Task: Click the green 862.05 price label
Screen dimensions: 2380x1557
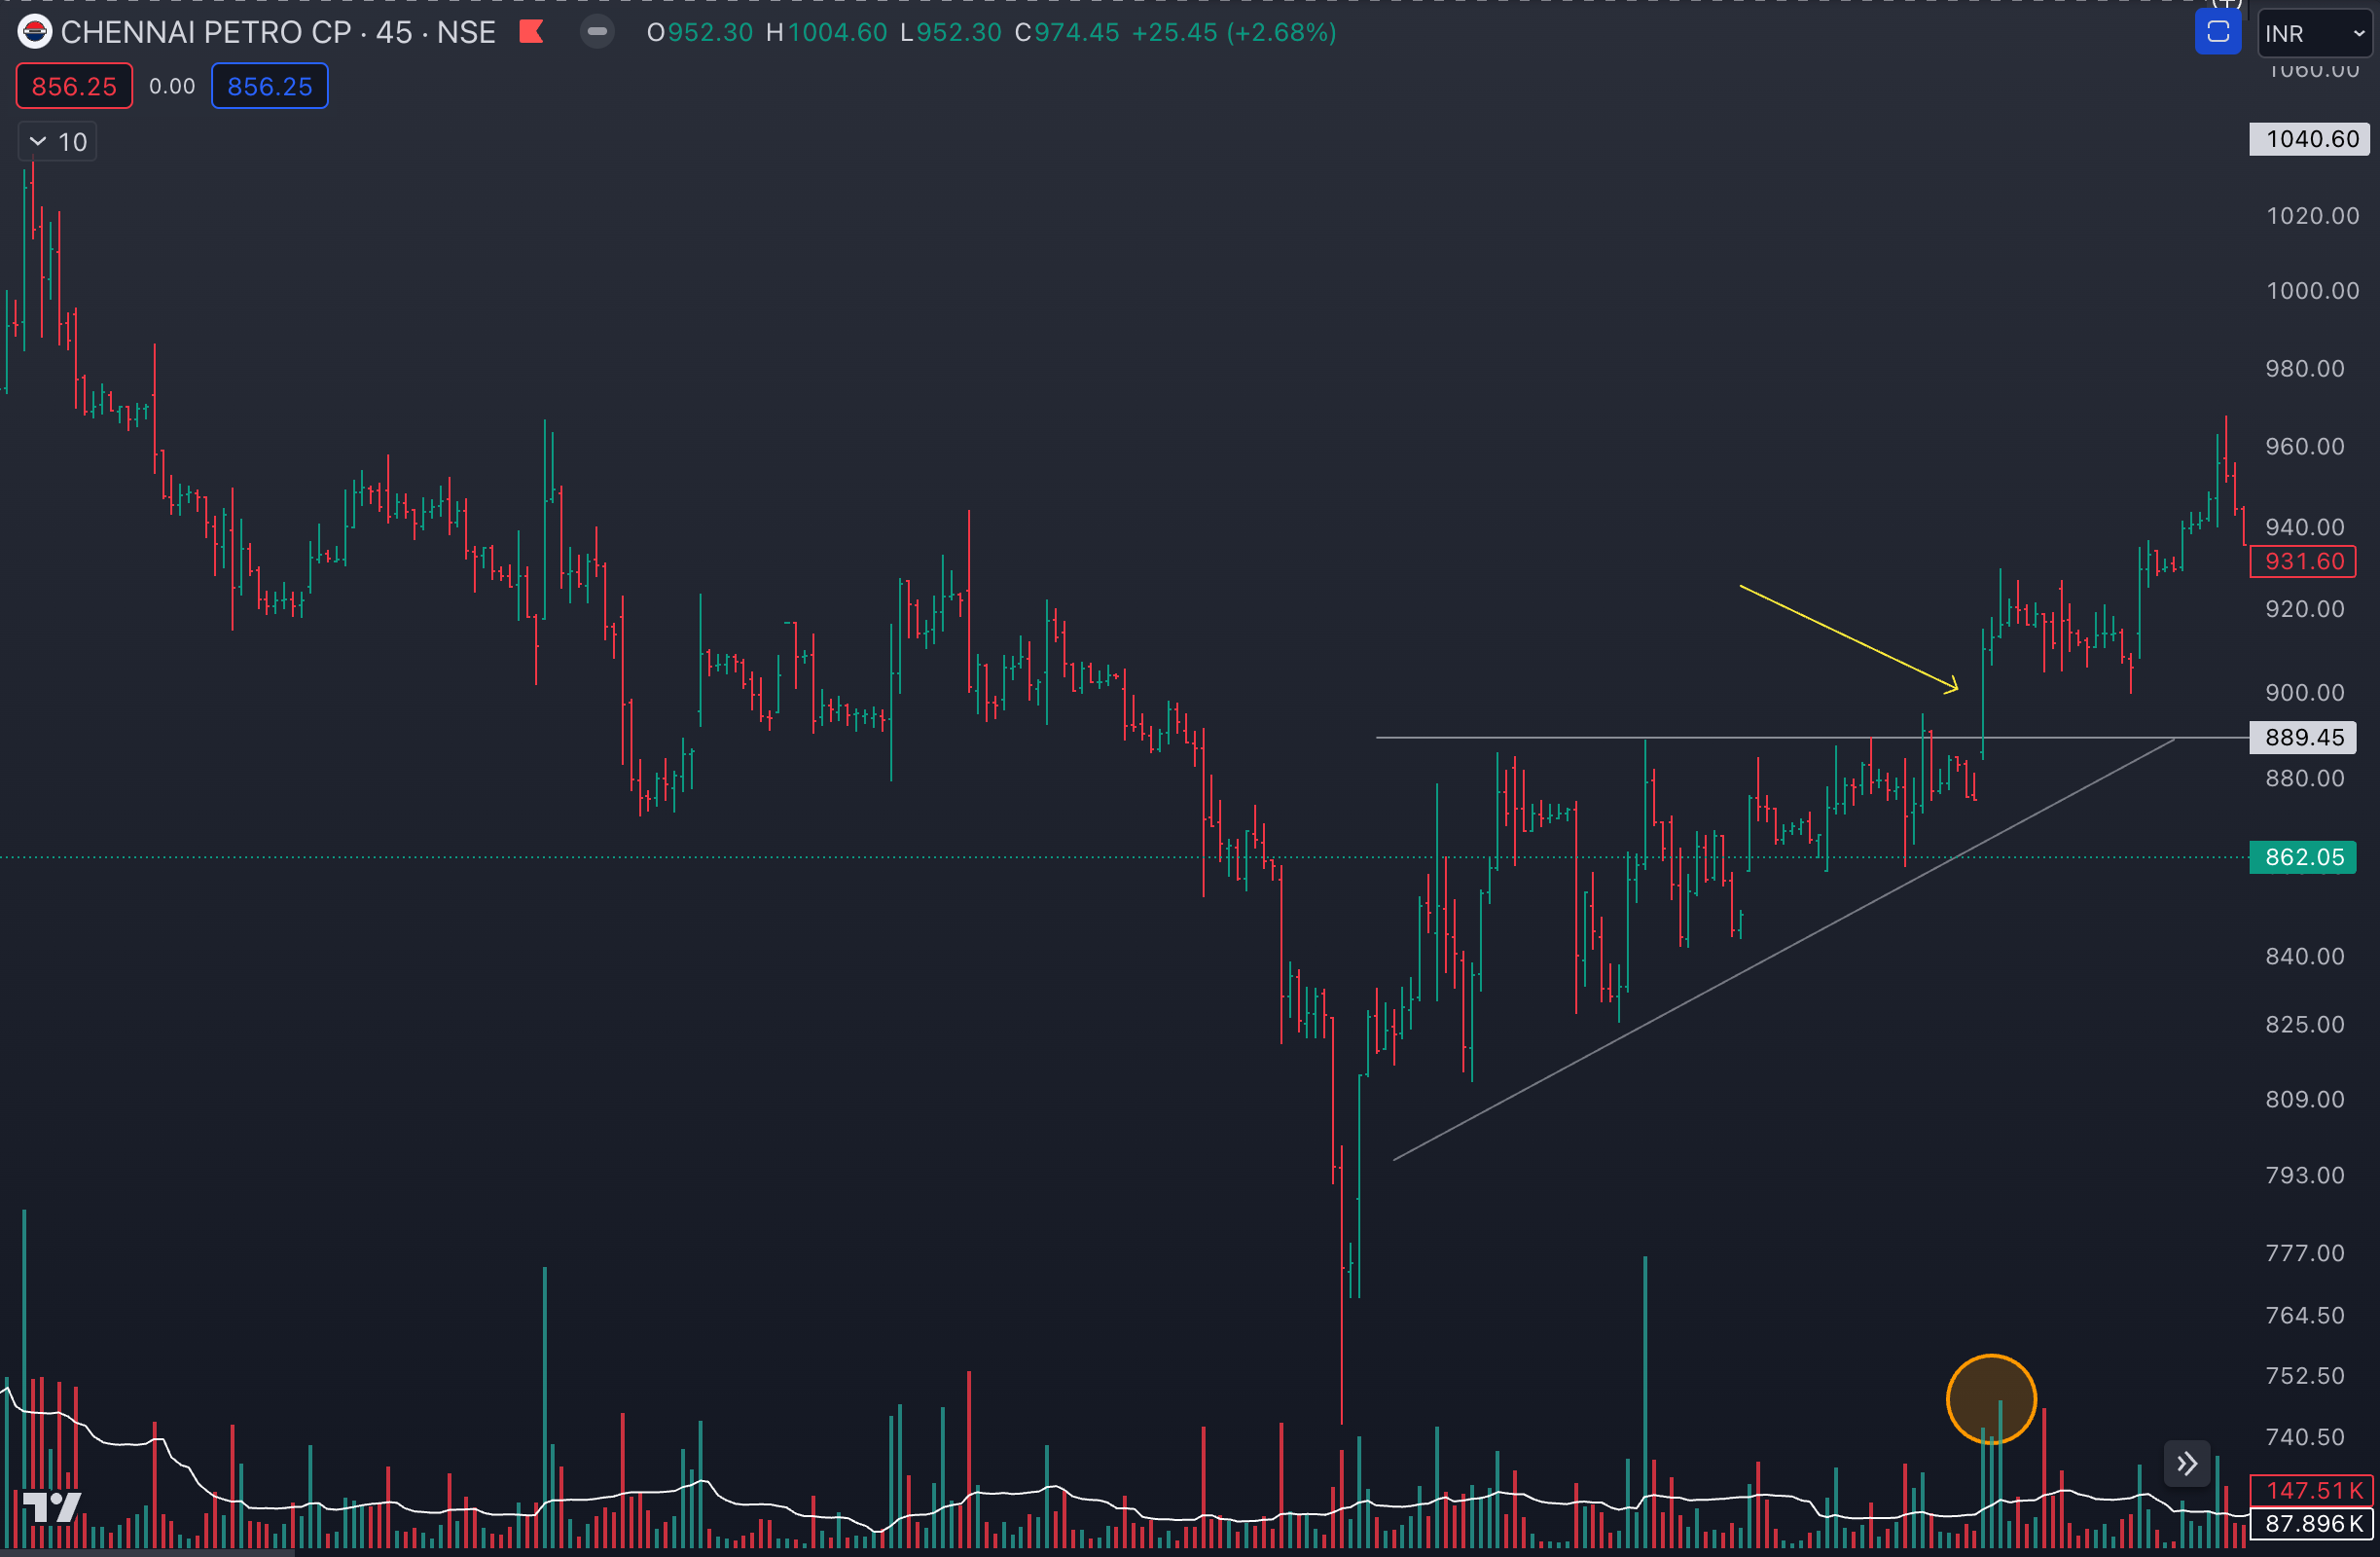Action: tap(2303, 857)
